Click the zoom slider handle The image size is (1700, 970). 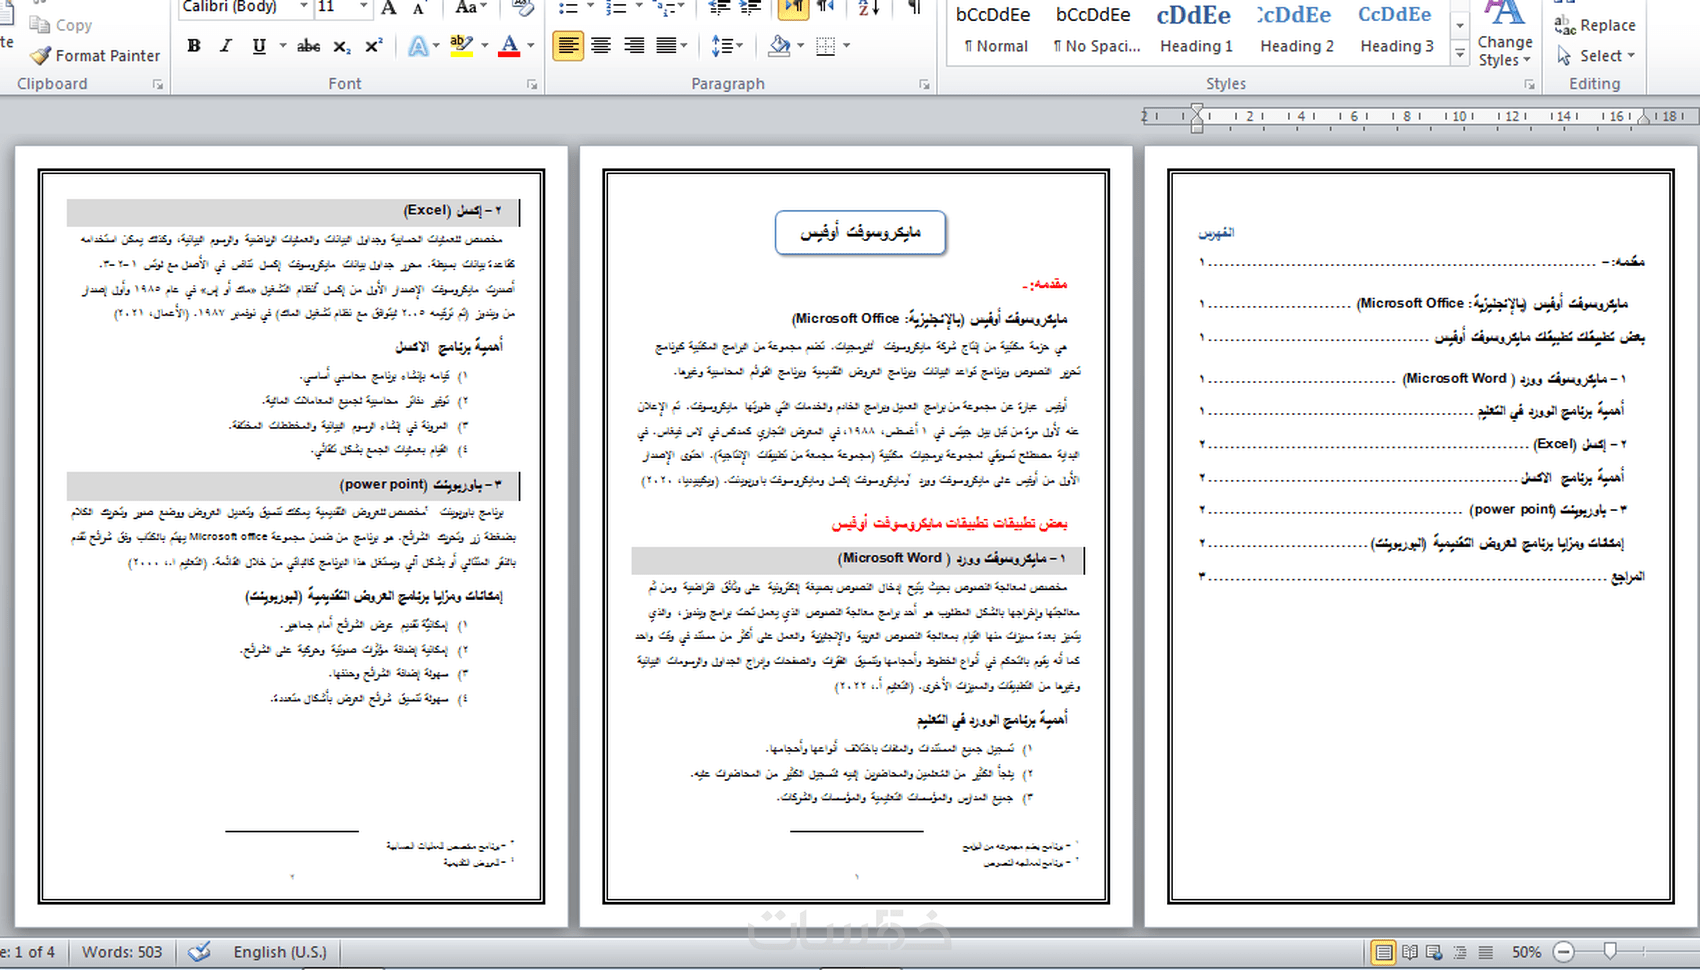[1610, 952]
